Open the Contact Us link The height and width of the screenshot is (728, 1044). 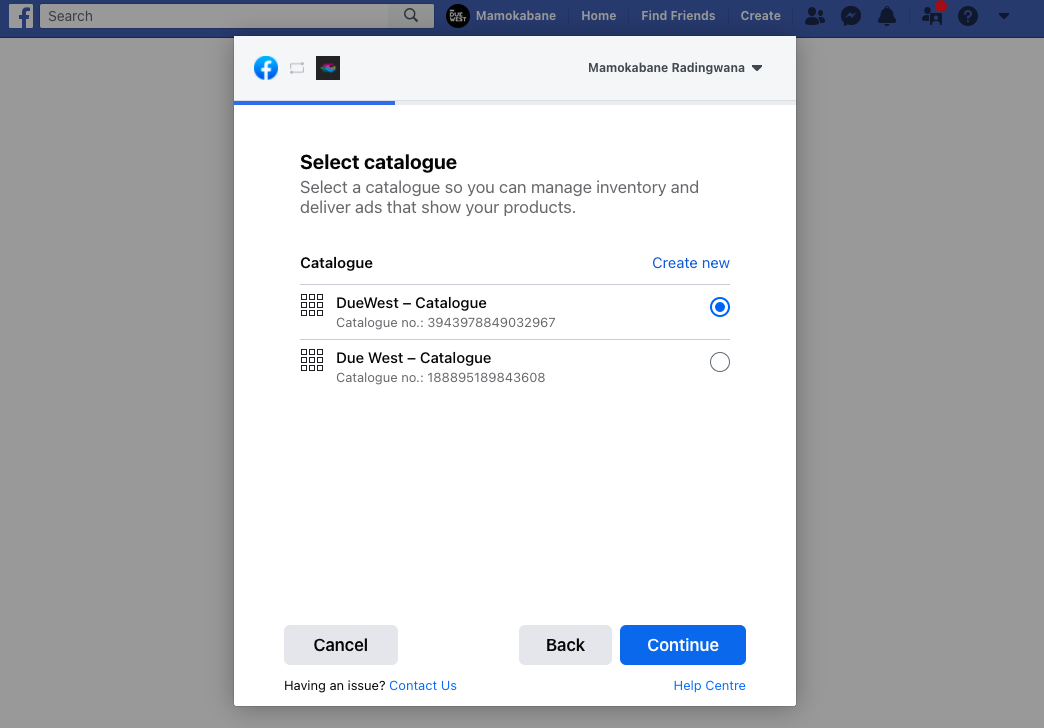422,686
